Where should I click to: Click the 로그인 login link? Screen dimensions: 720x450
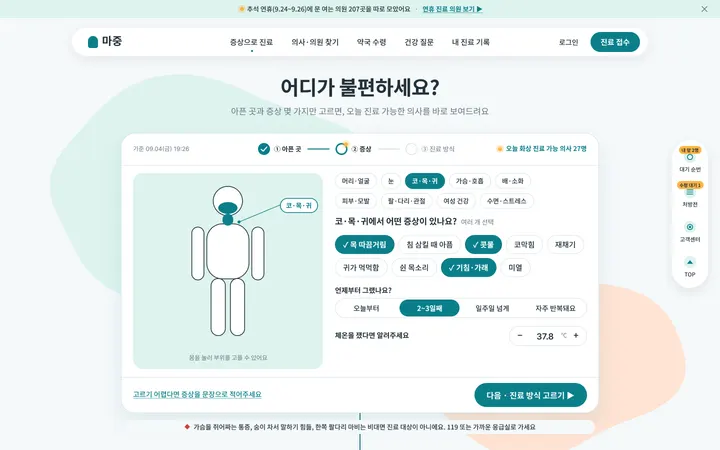tap(568, 42)
